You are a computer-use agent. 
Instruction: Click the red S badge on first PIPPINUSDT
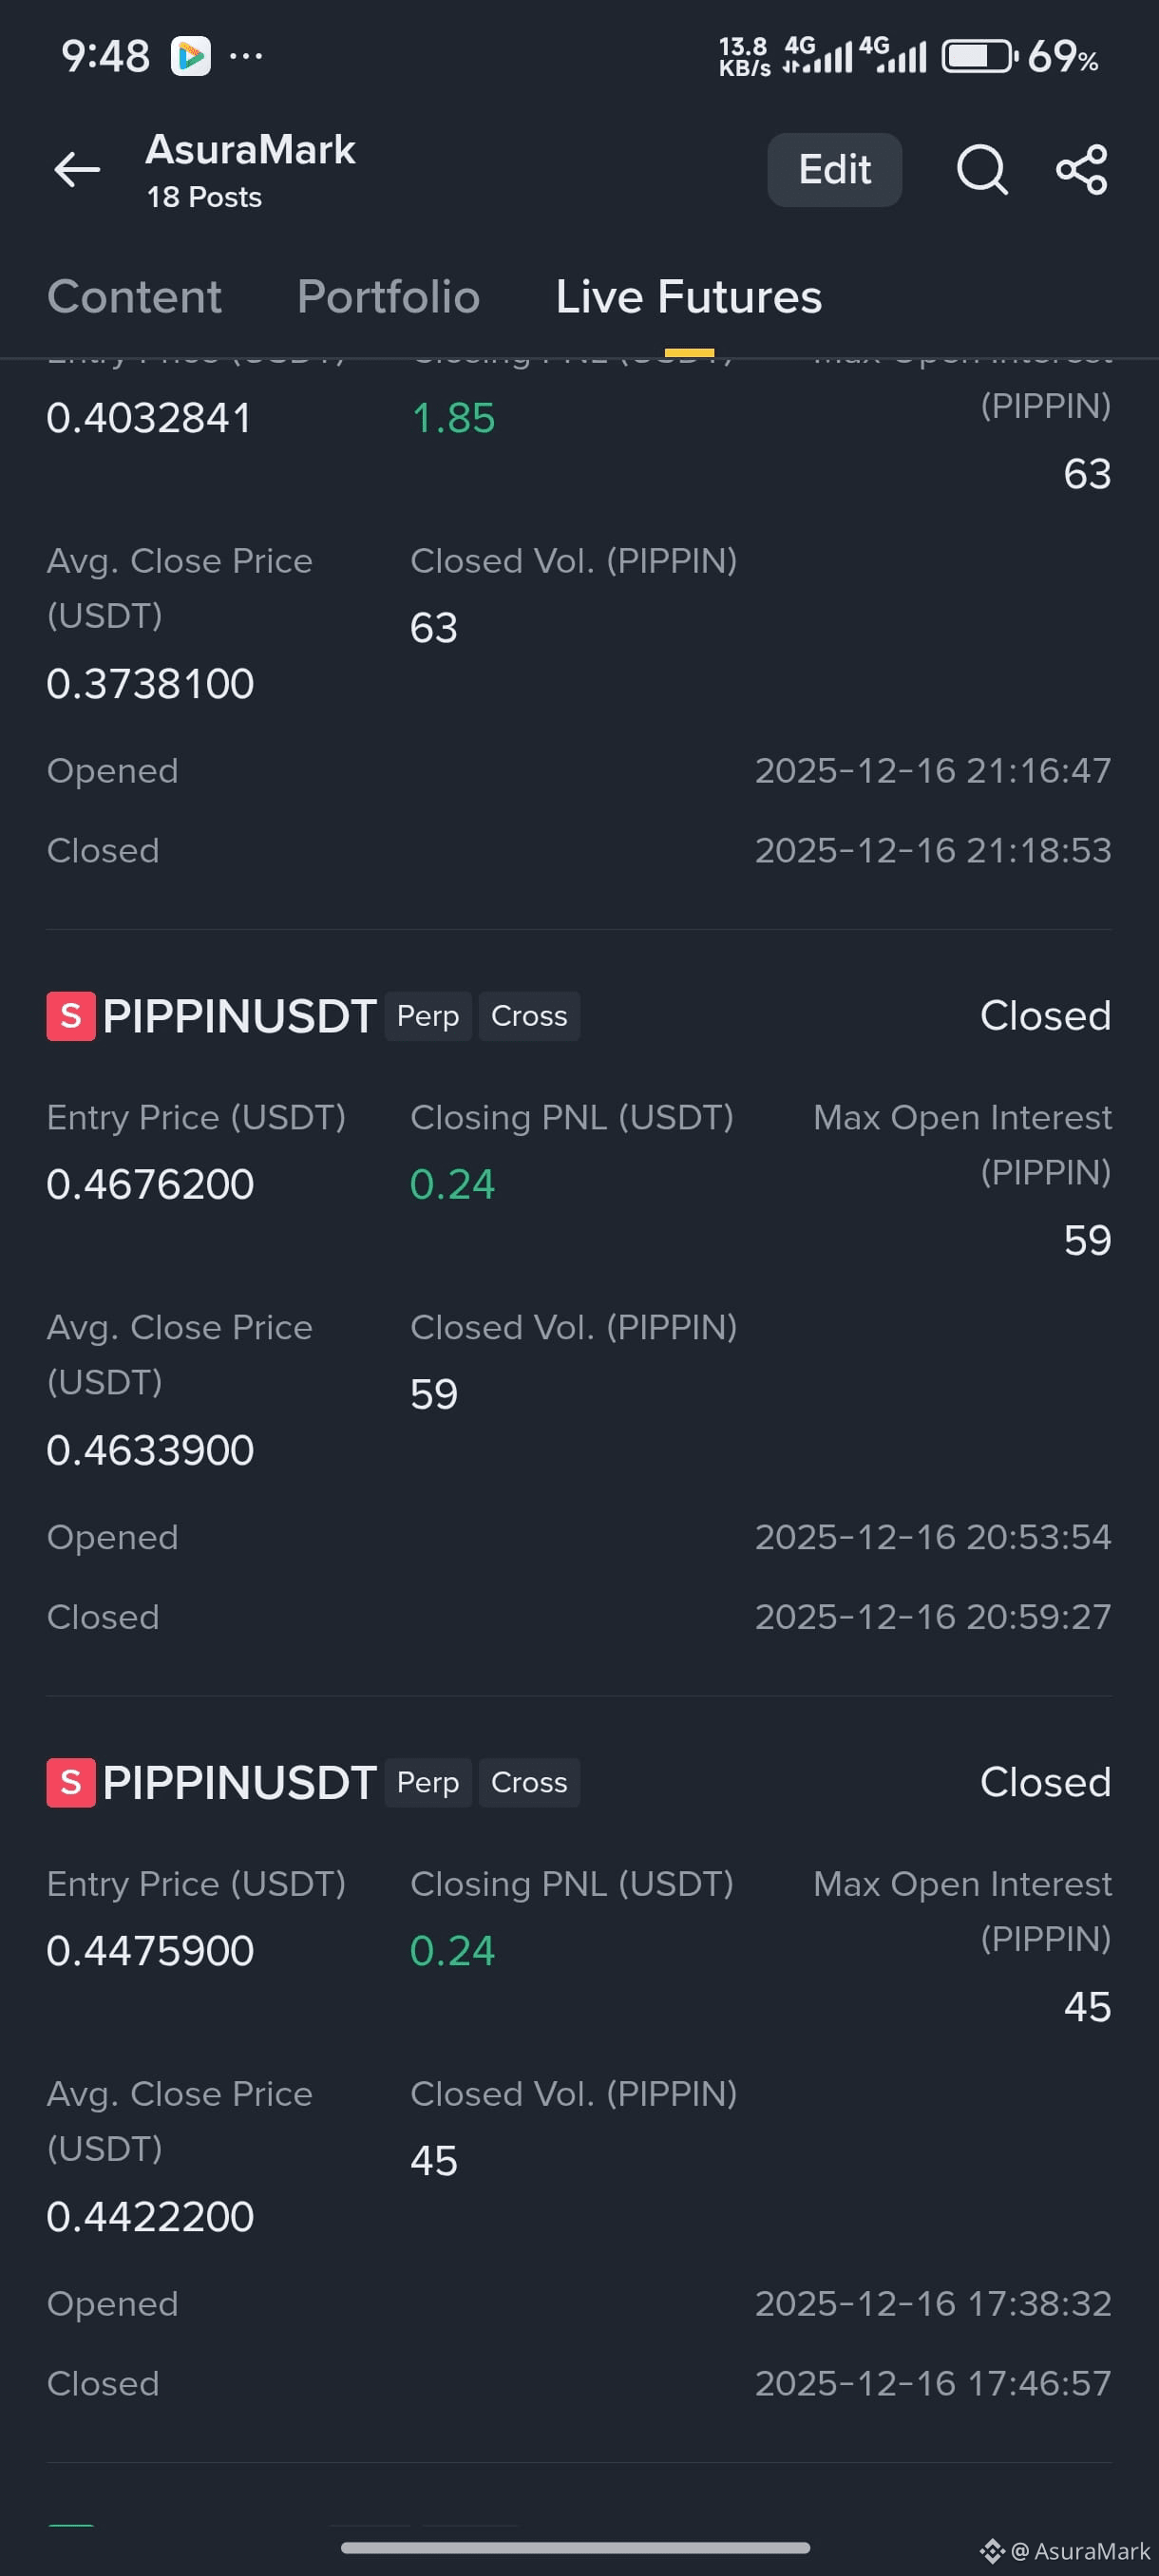pyautogui.click(x=71, y=1016)
